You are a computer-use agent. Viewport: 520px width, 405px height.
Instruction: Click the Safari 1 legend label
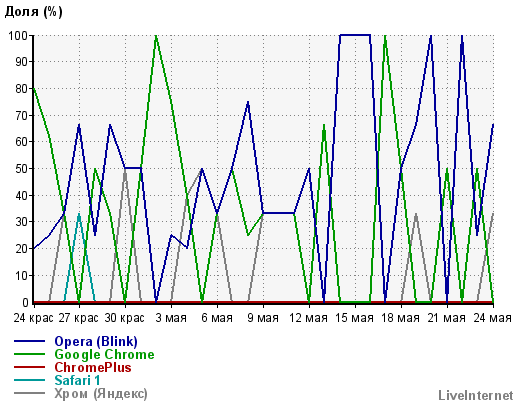[x=77, y=380]
